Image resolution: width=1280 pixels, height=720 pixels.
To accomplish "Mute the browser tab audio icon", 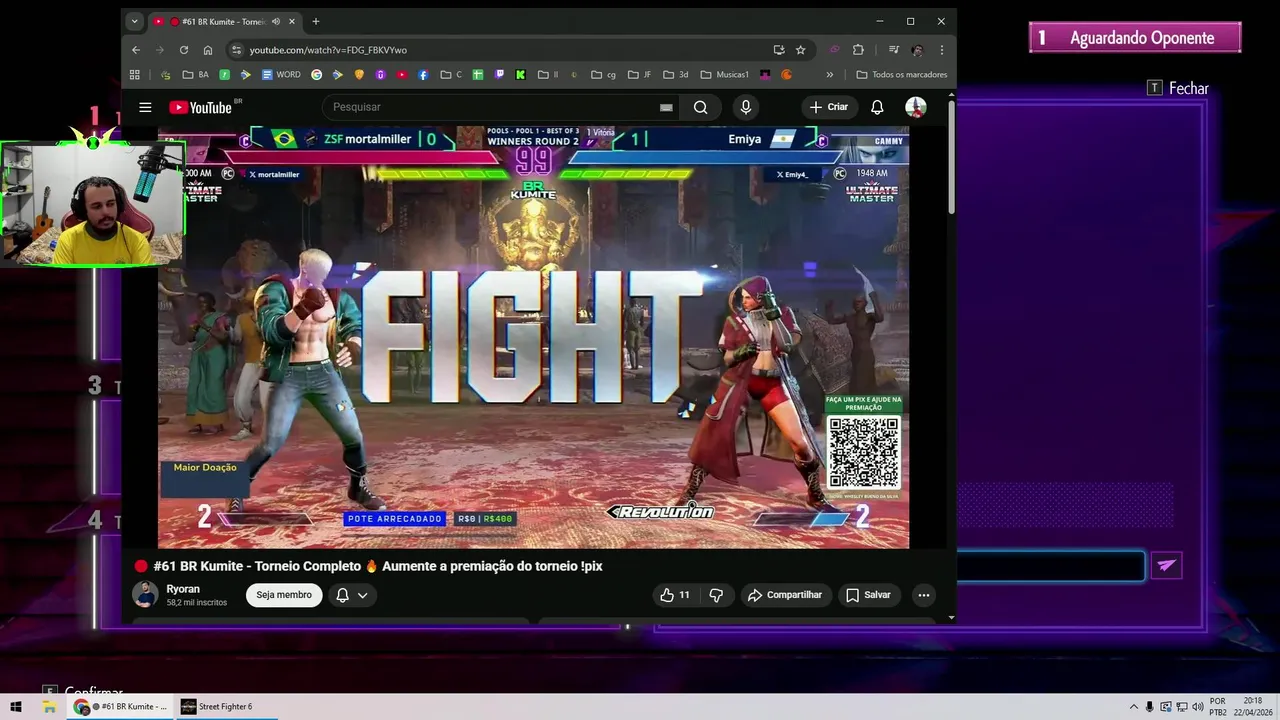I will pyautogui.click(x=275, y=21).
